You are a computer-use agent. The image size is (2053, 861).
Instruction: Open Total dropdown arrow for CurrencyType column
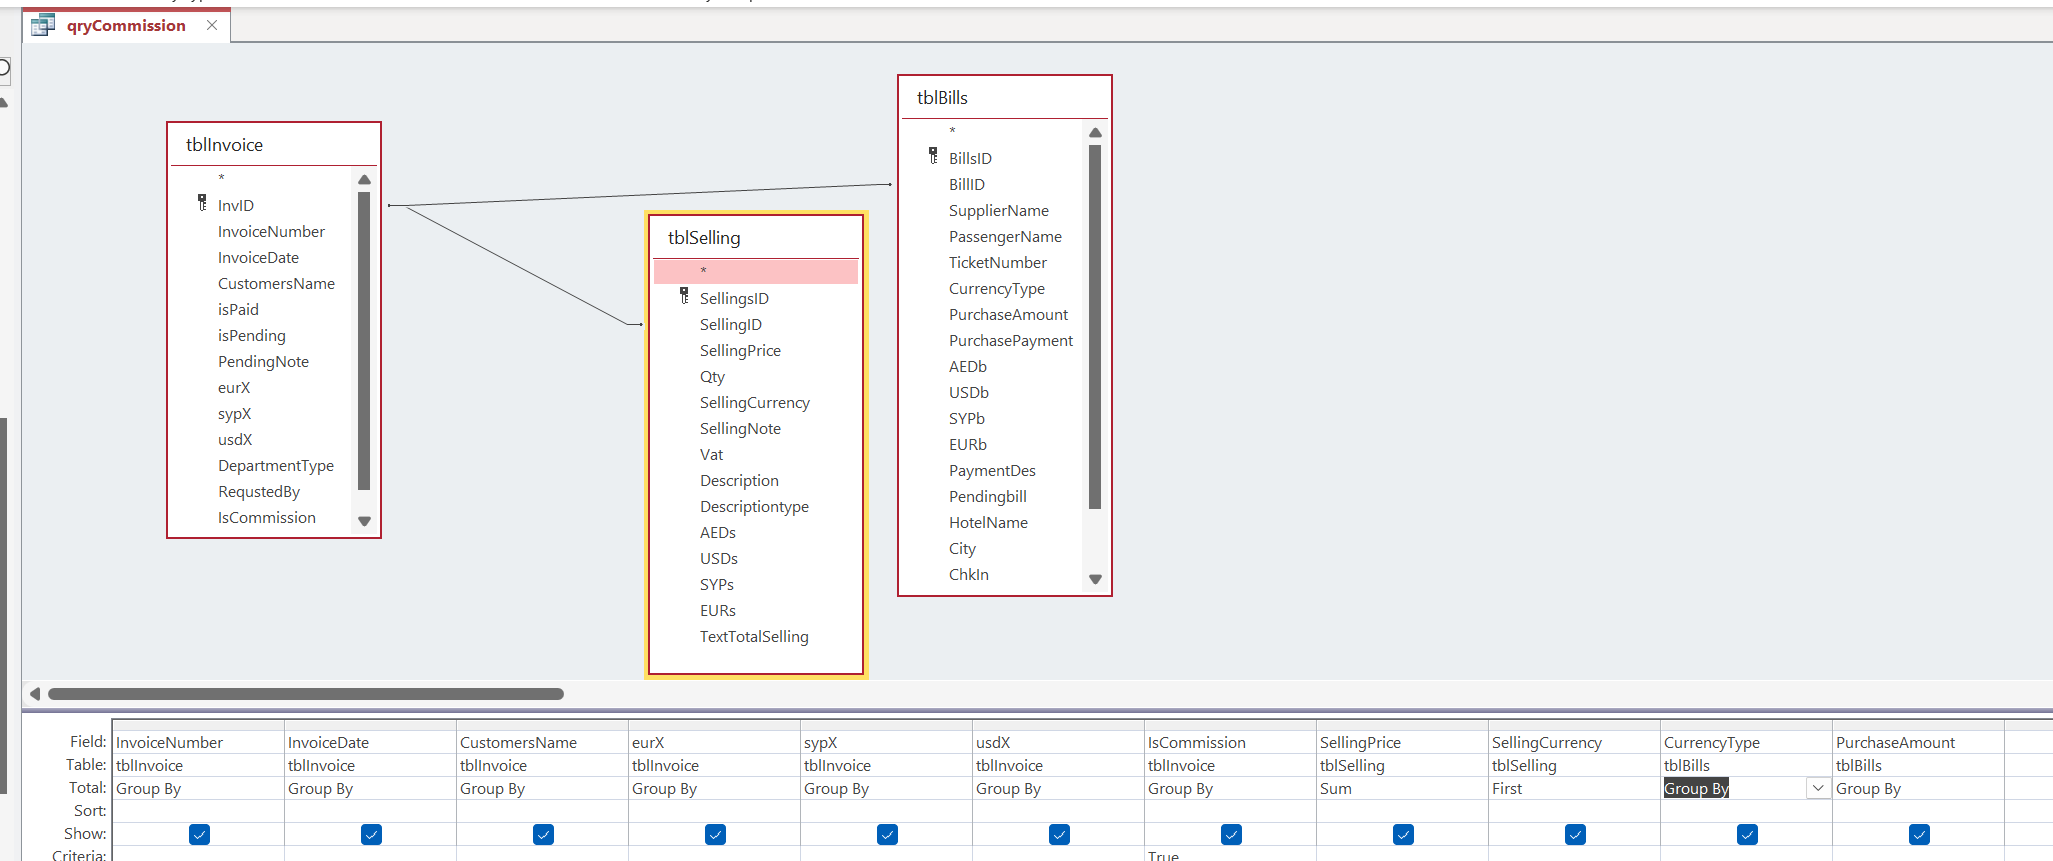pos(1818,788)
